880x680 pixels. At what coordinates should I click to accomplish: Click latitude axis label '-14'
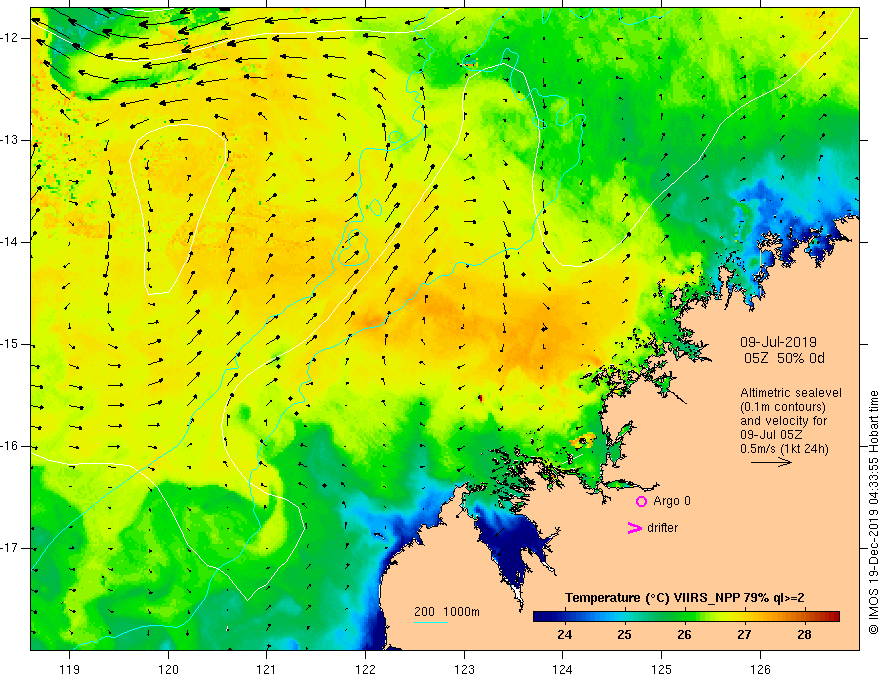(10, 242)
